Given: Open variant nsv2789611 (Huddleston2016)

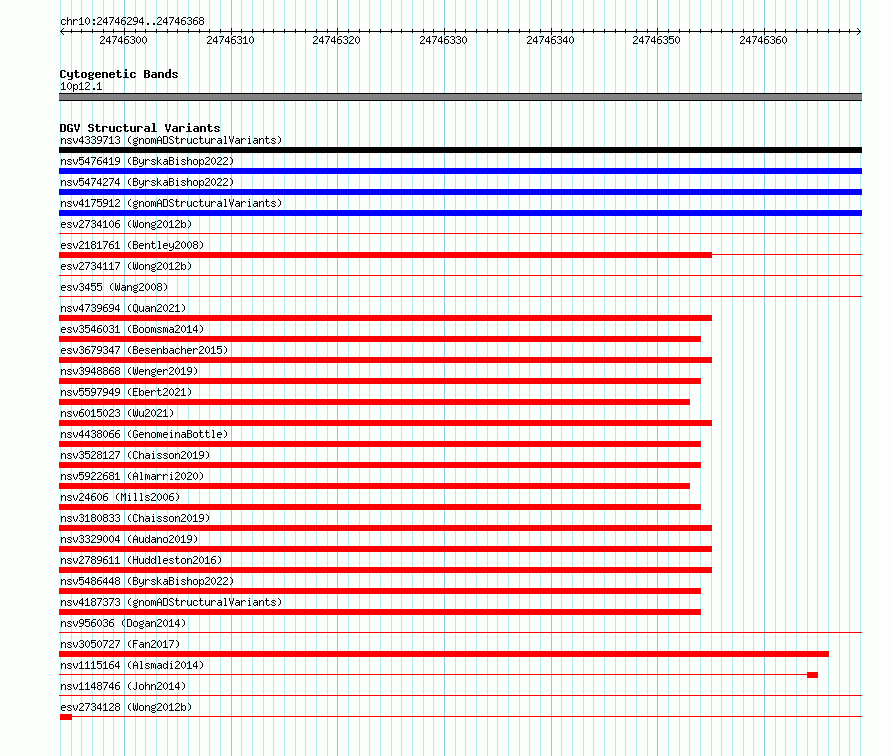Looking at the screenshot, I should tap(141, 560).
